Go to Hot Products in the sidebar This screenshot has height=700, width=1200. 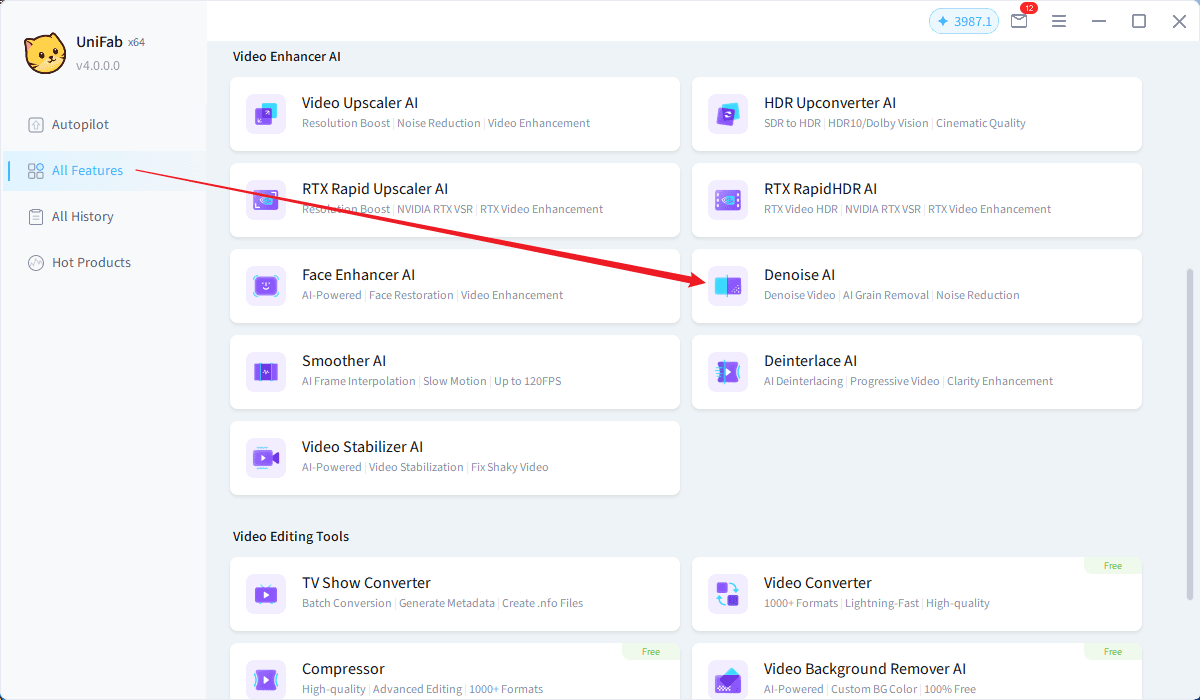coord(89,262)
